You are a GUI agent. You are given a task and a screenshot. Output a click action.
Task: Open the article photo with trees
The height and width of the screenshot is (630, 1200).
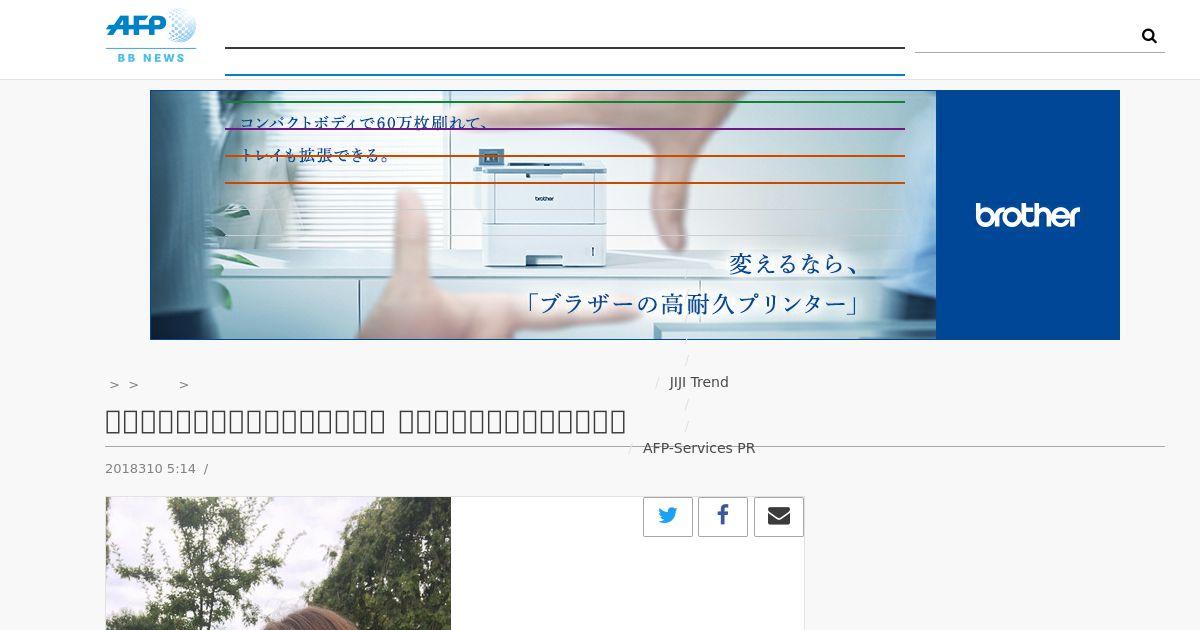278,563
